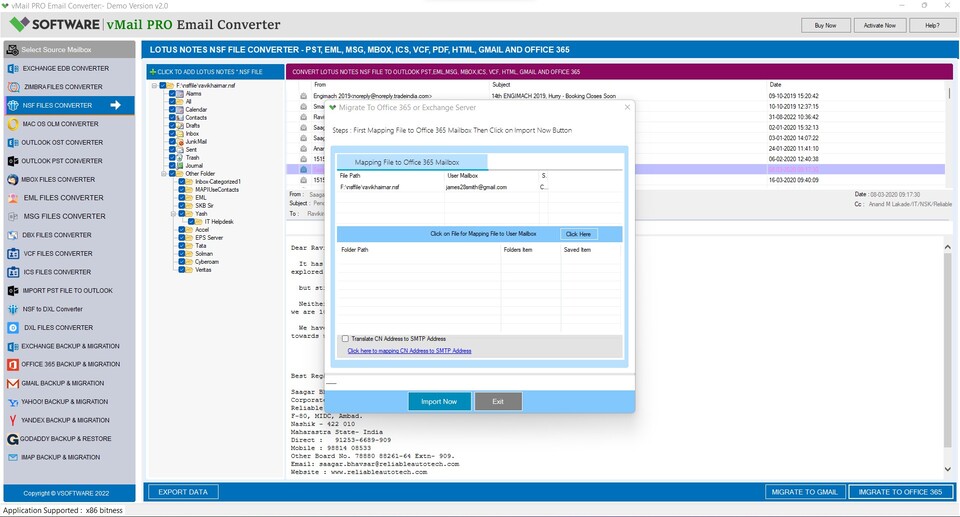The image size is (960, 517).
Task: Open the Outlook OST Converter icon
Action: (x=13, y=142)
